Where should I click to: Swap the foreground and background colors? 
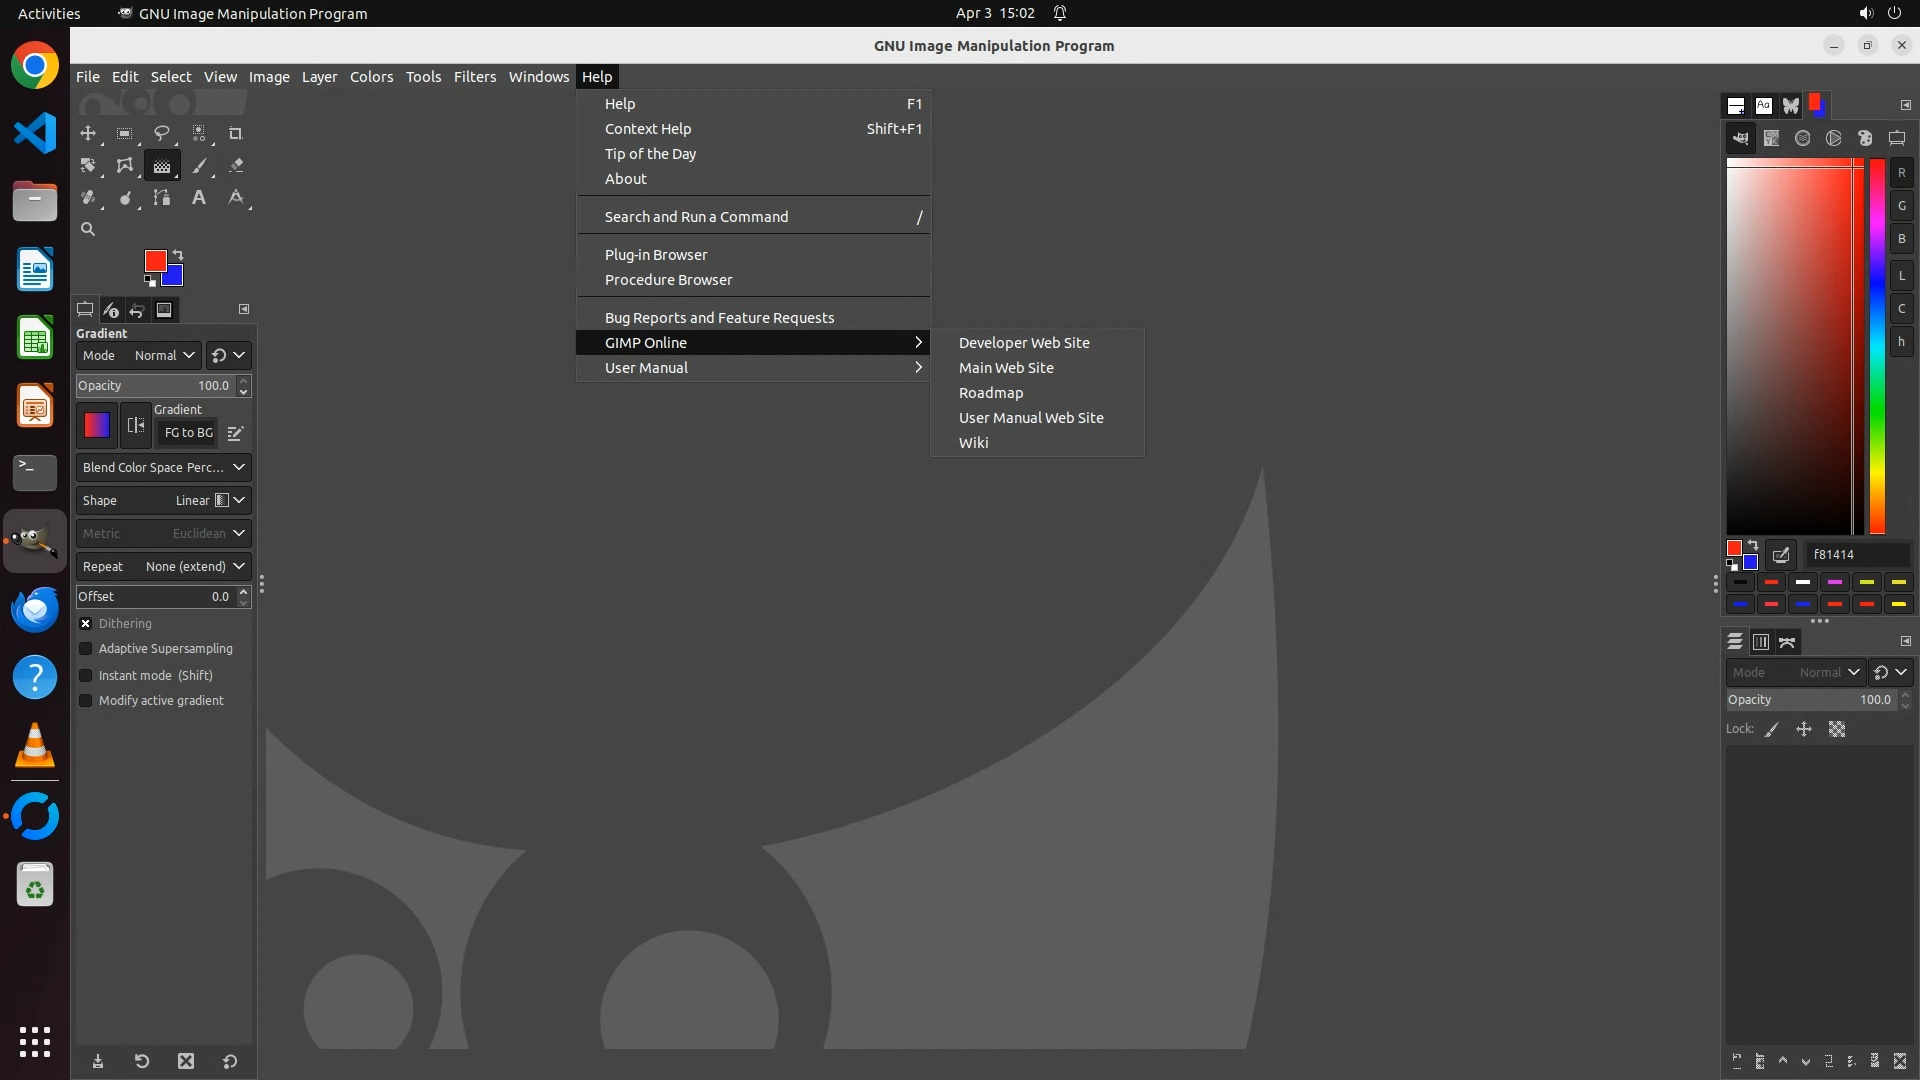pyautogui.click(x=178, y=254)
